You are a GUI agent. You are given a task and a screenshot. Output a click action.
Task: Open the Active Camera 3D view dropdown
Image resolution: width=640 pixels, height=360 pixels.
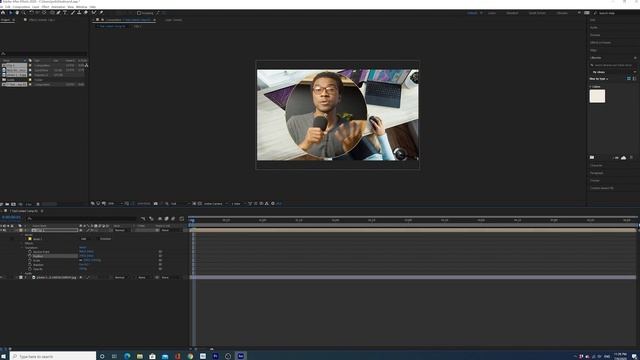pyautogui.click(x=215, y=203)
